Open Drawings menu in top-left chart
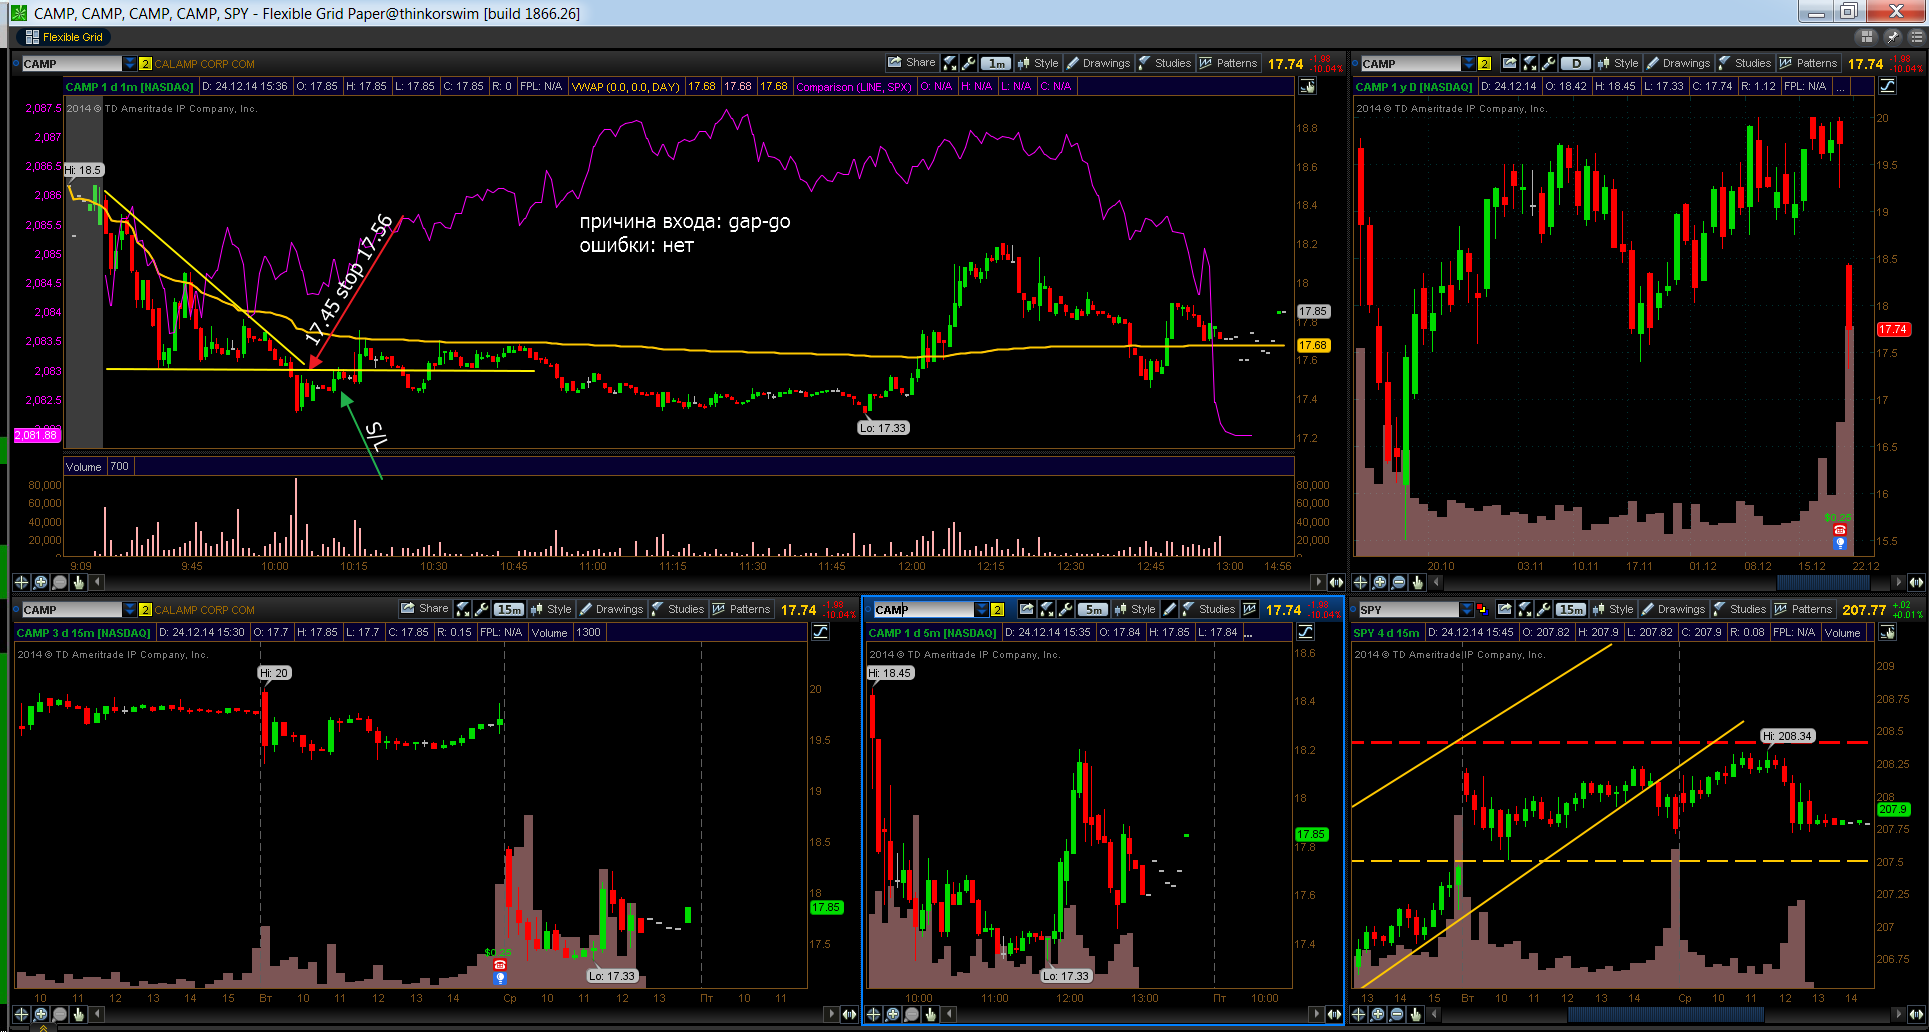1929x1032 pixels. [x=1098, y=63]
